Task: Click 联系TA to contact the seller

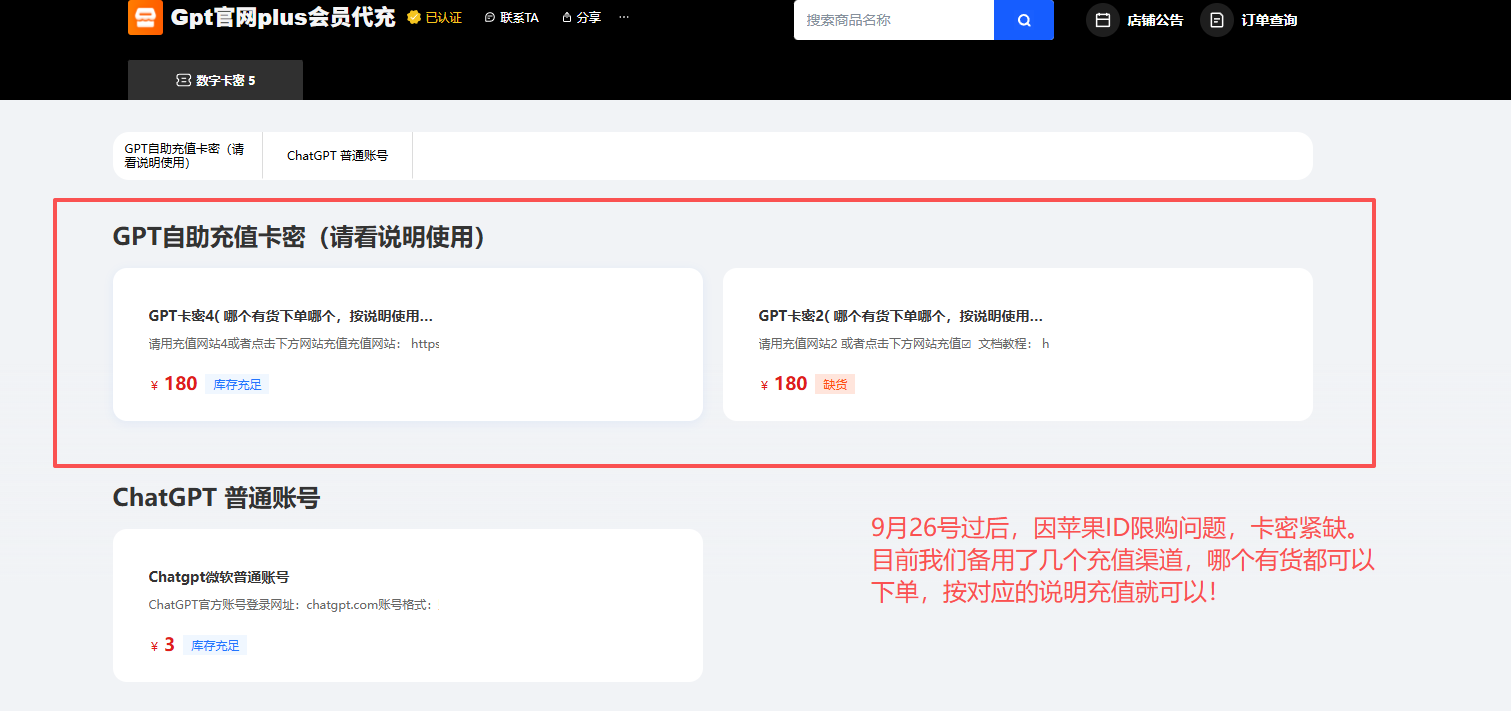Action: [x=512, y=18]
